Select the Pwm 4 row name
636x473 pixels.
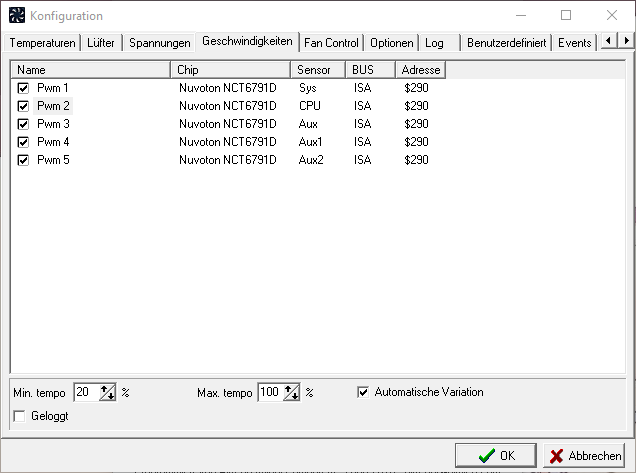53,142
